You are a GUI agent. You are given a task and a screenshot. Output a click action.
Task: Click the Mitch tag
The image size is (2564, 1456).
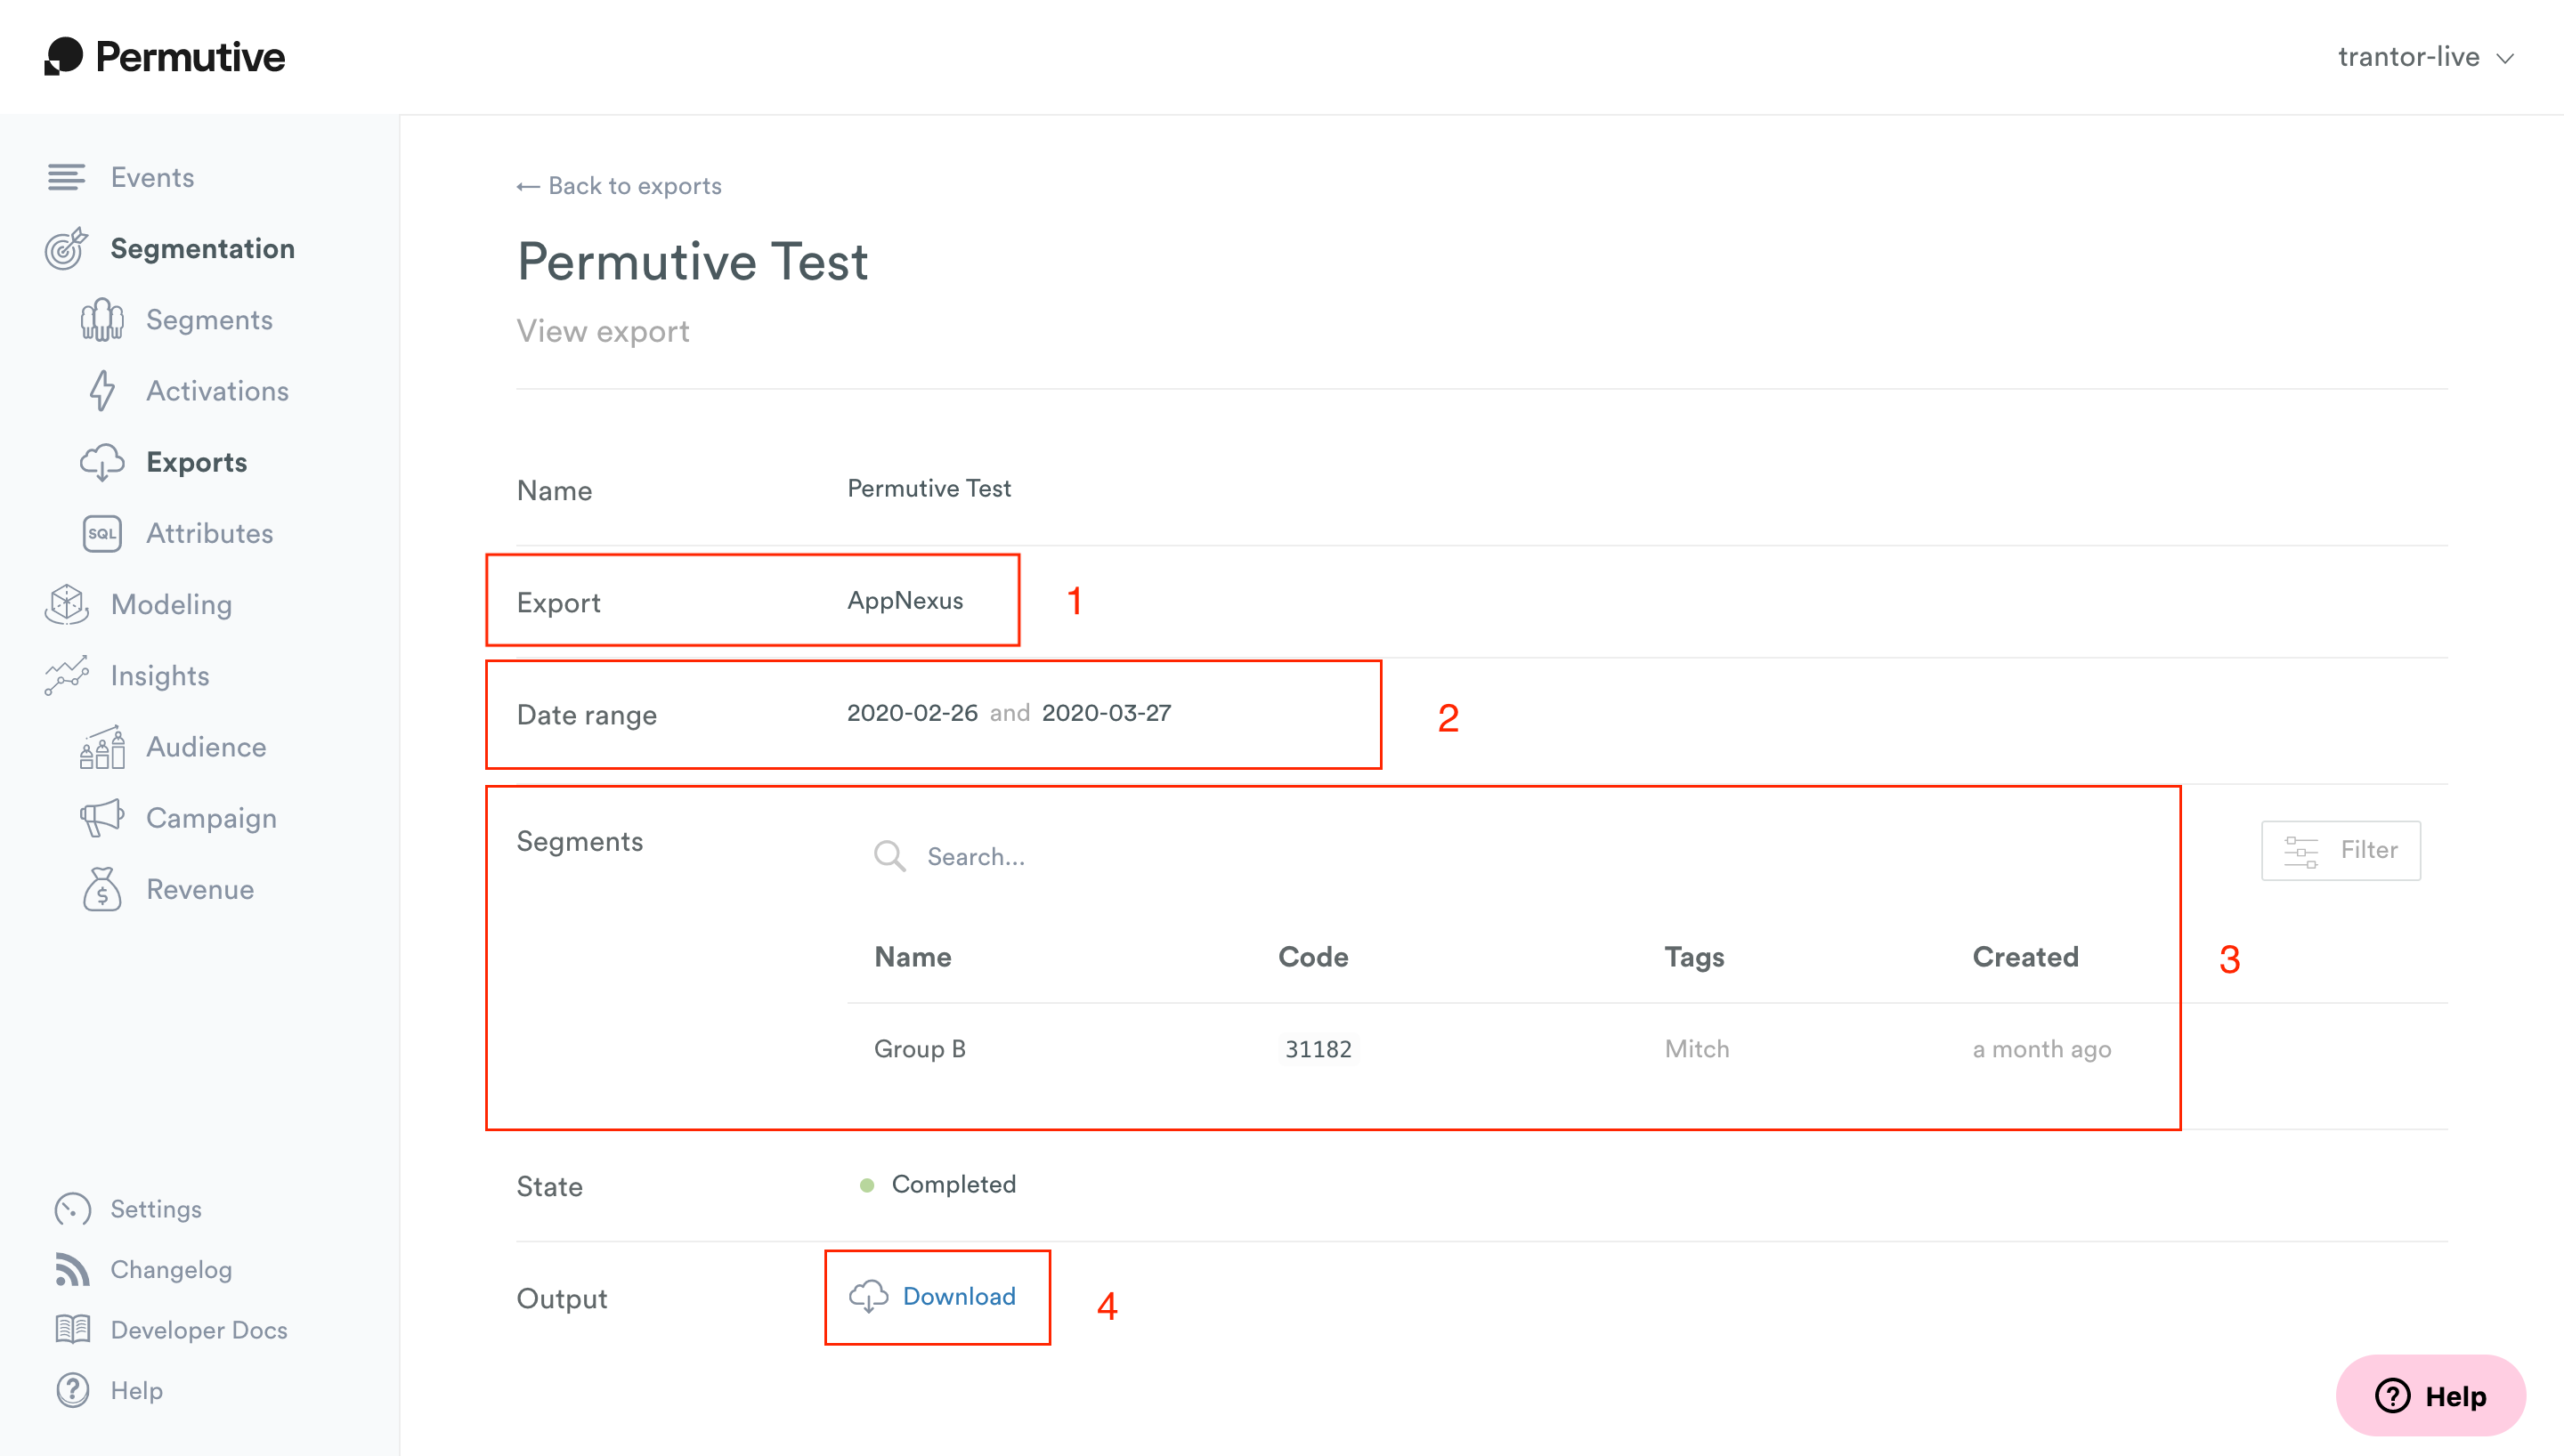click(x=1696, y=1049)
